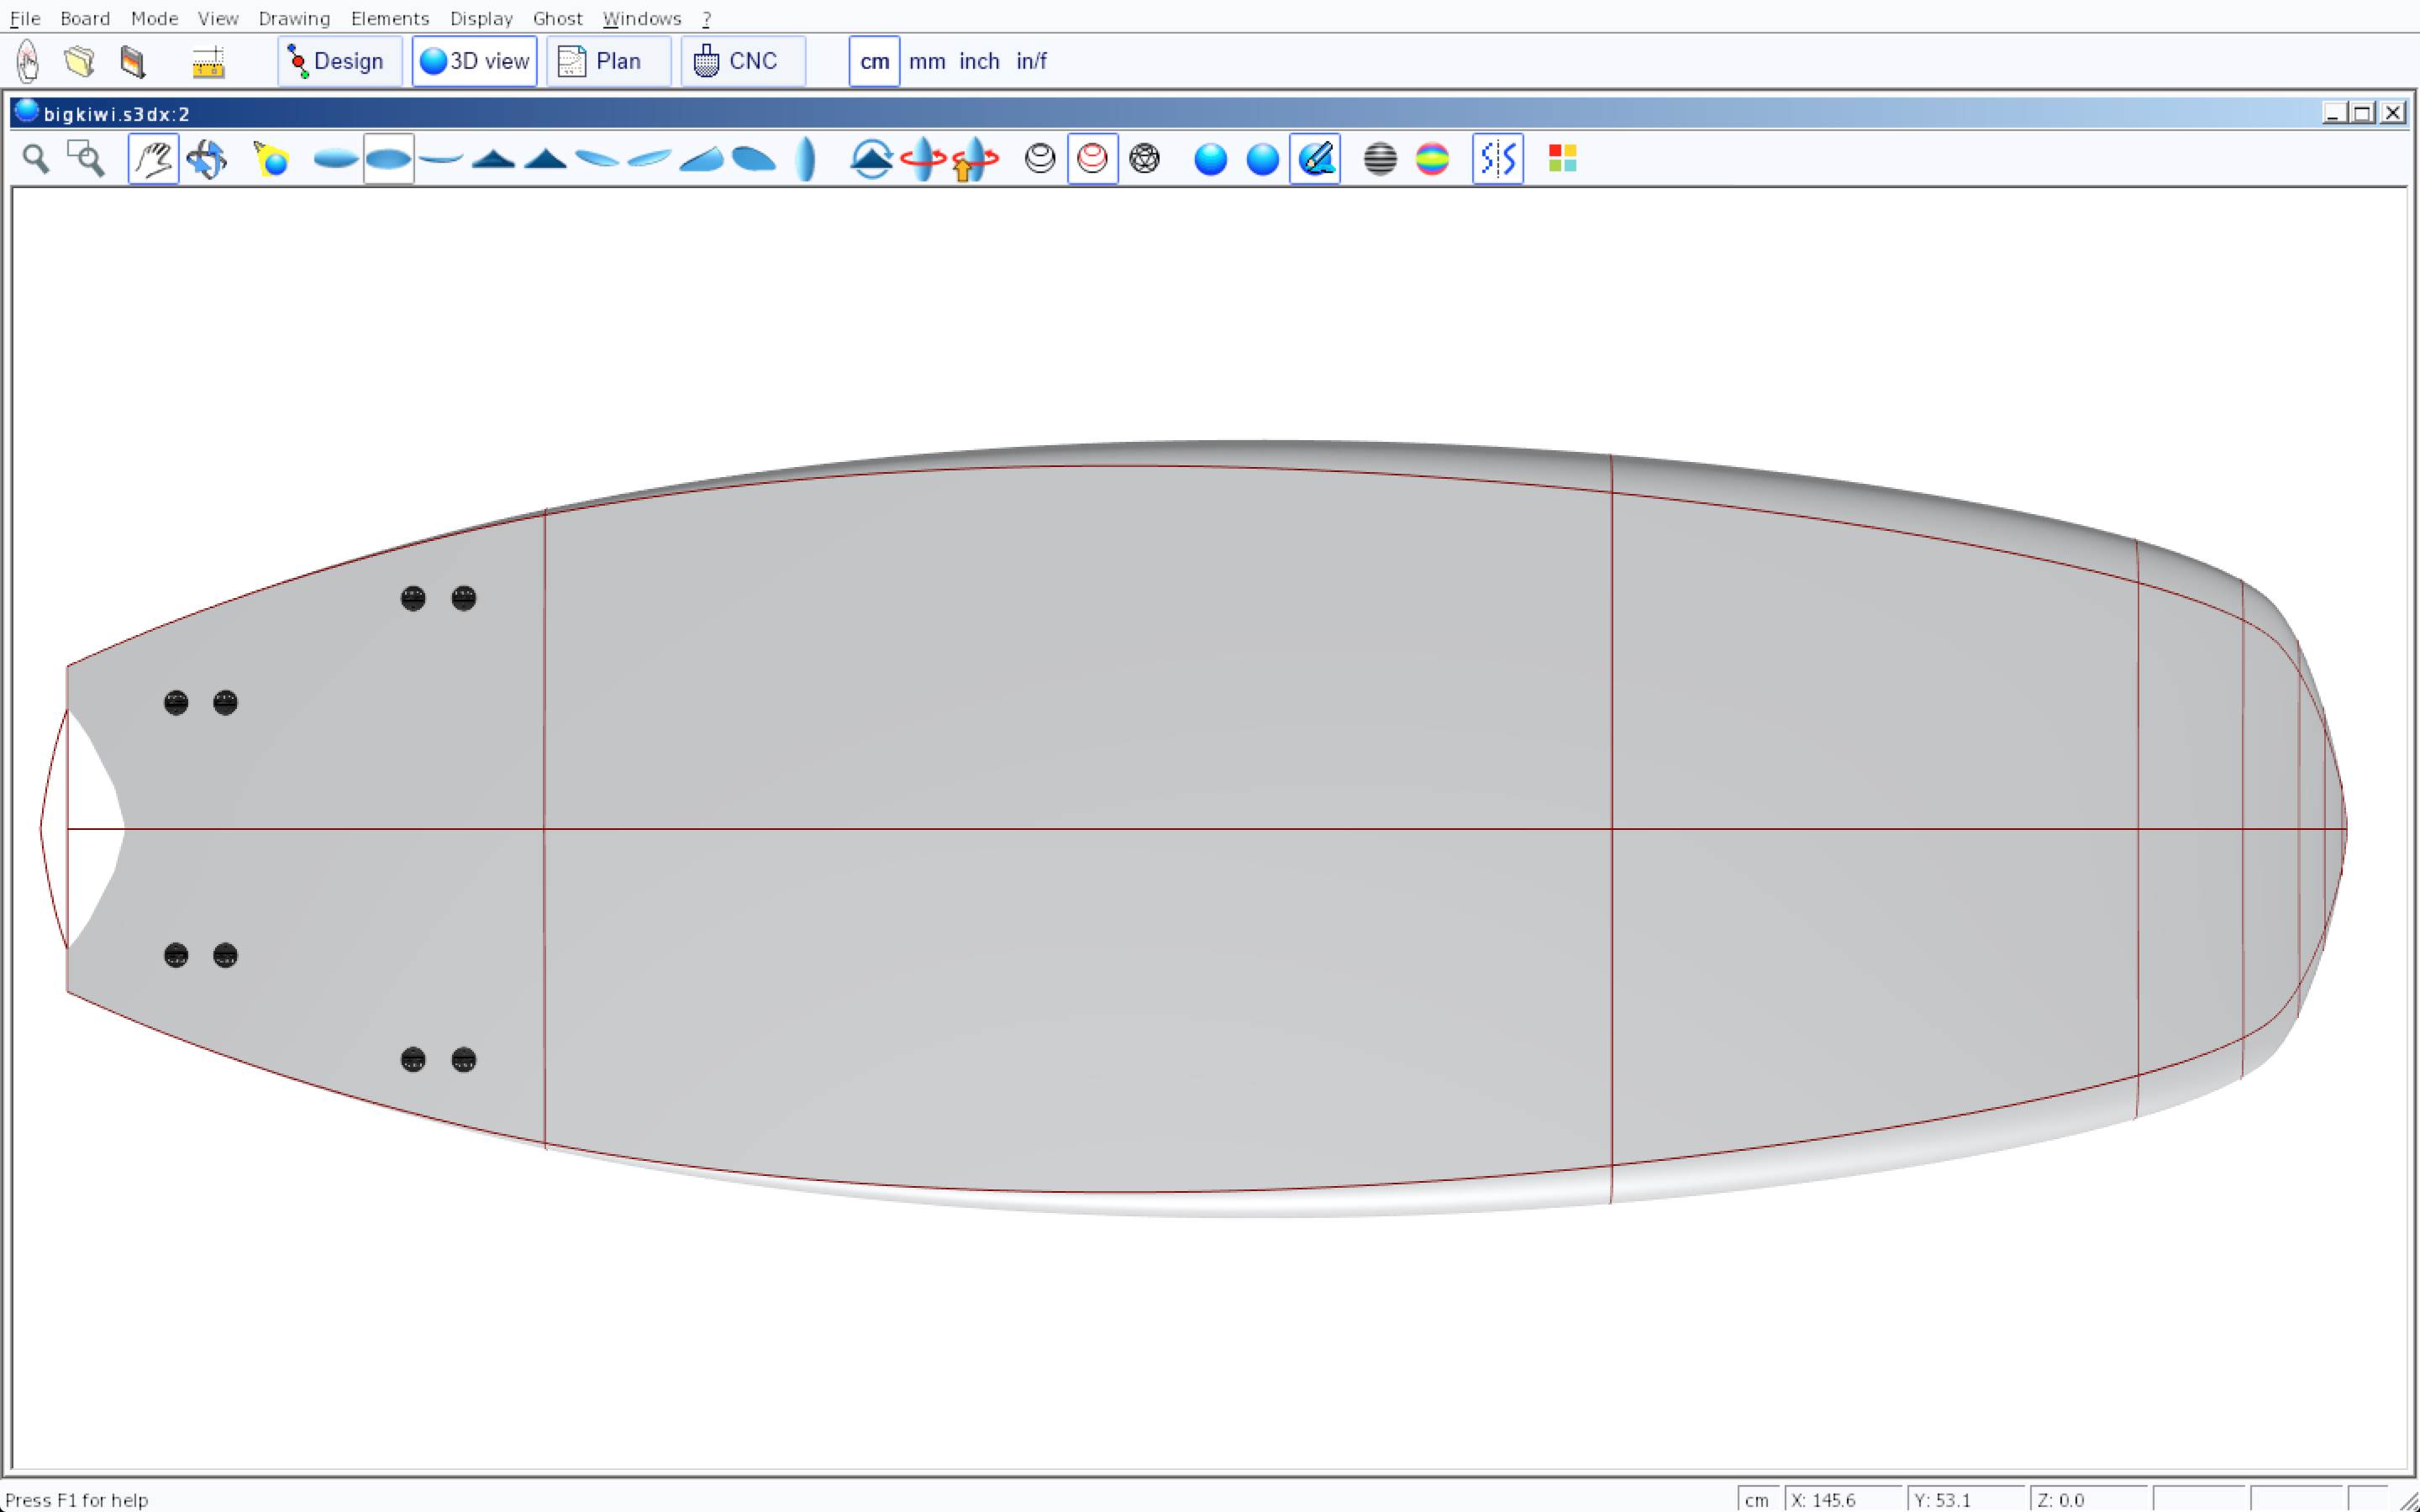
Task: Open the Ghost menu
Action: tap(557, 19)
